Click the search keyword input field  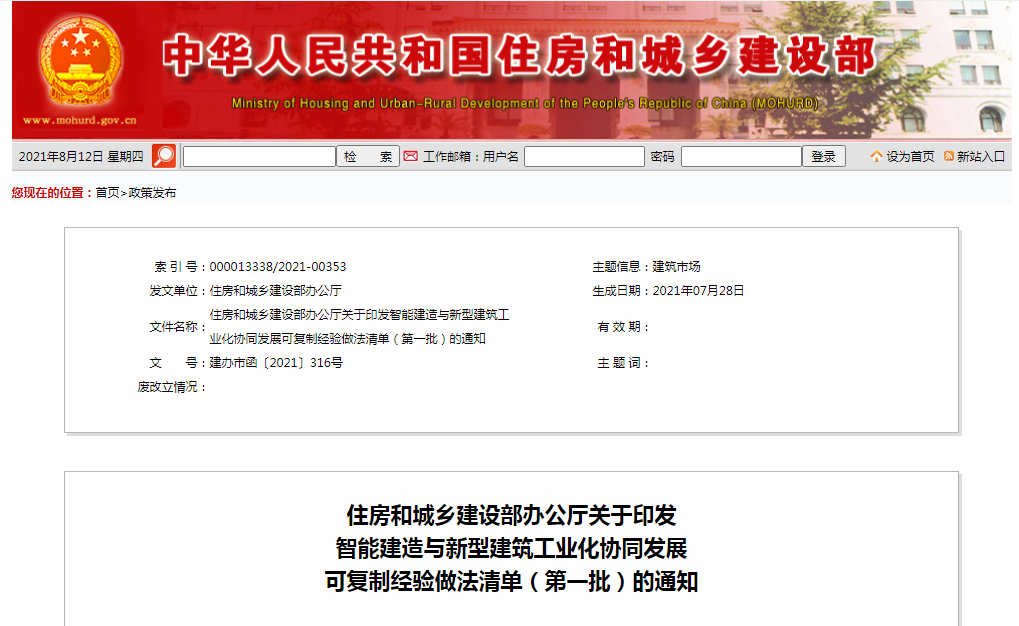pos(259,157)
